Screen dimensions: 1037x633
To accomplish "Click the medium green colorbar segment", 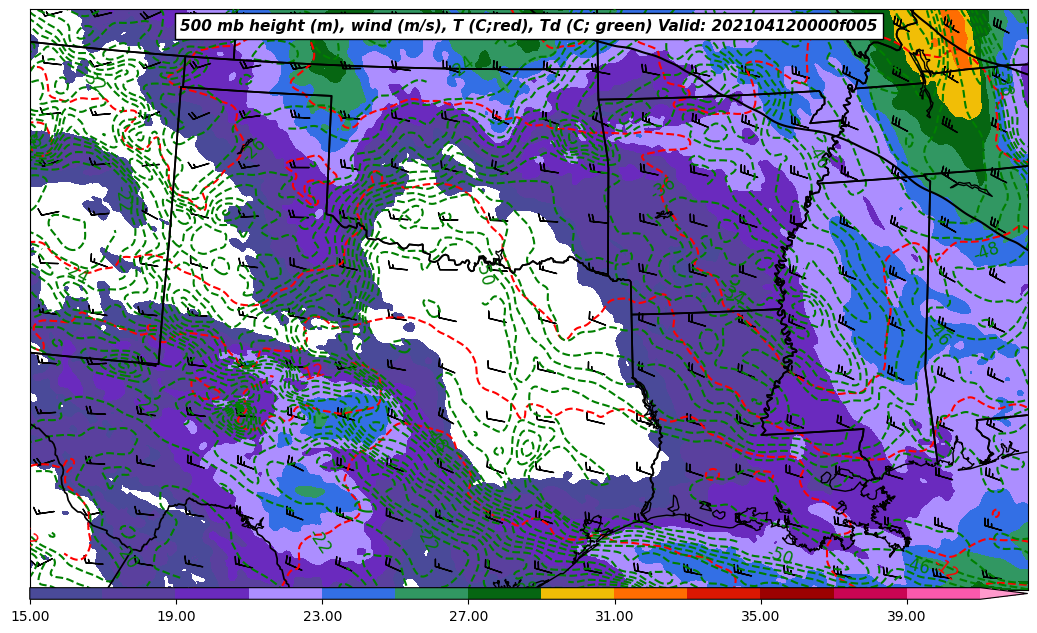I will (x=431, y=594).
